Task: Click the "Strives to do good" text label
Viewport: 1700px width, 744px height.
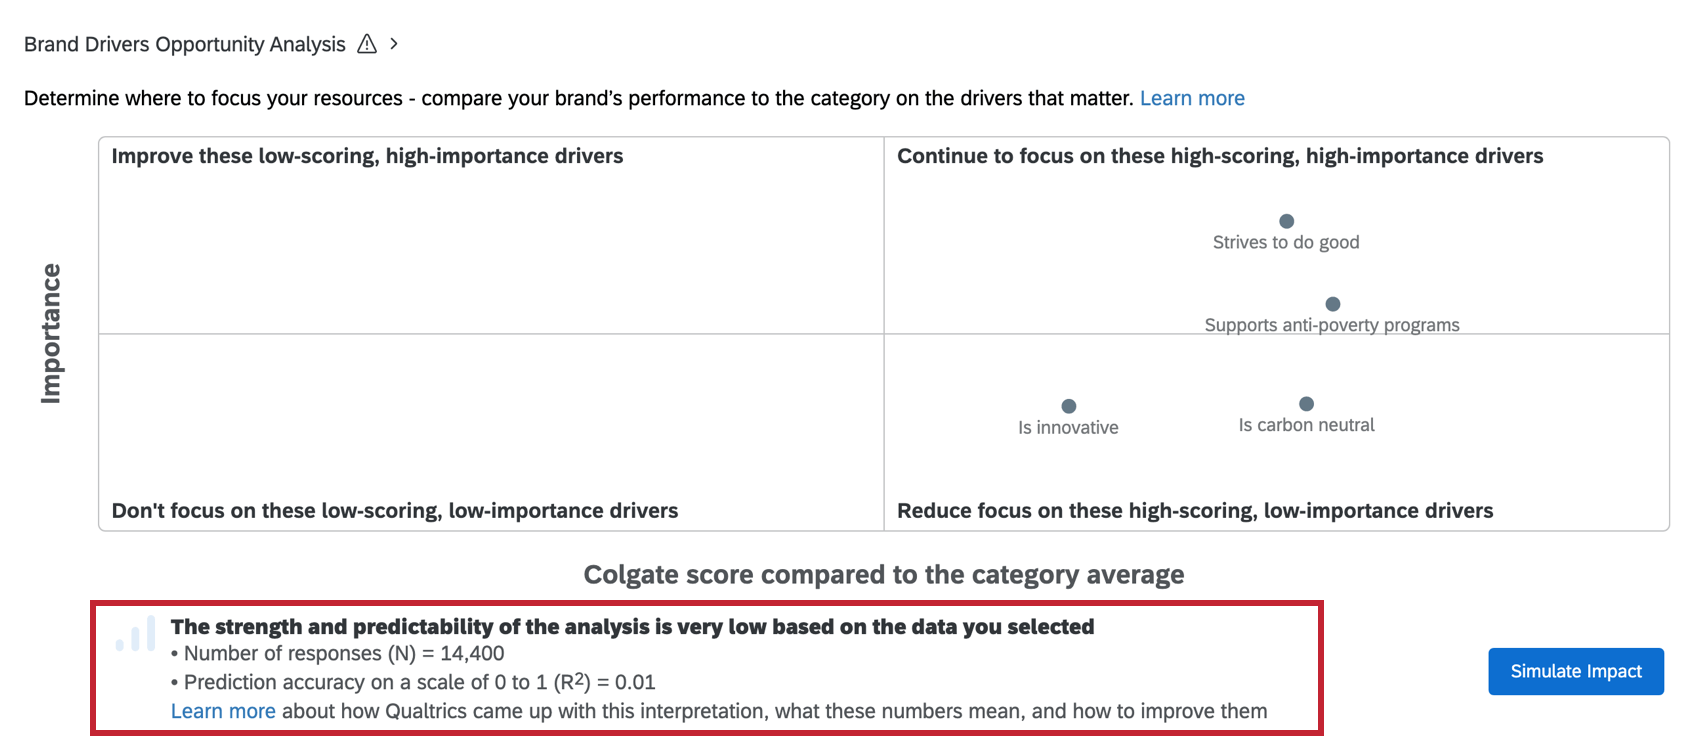Action: 1286,241
